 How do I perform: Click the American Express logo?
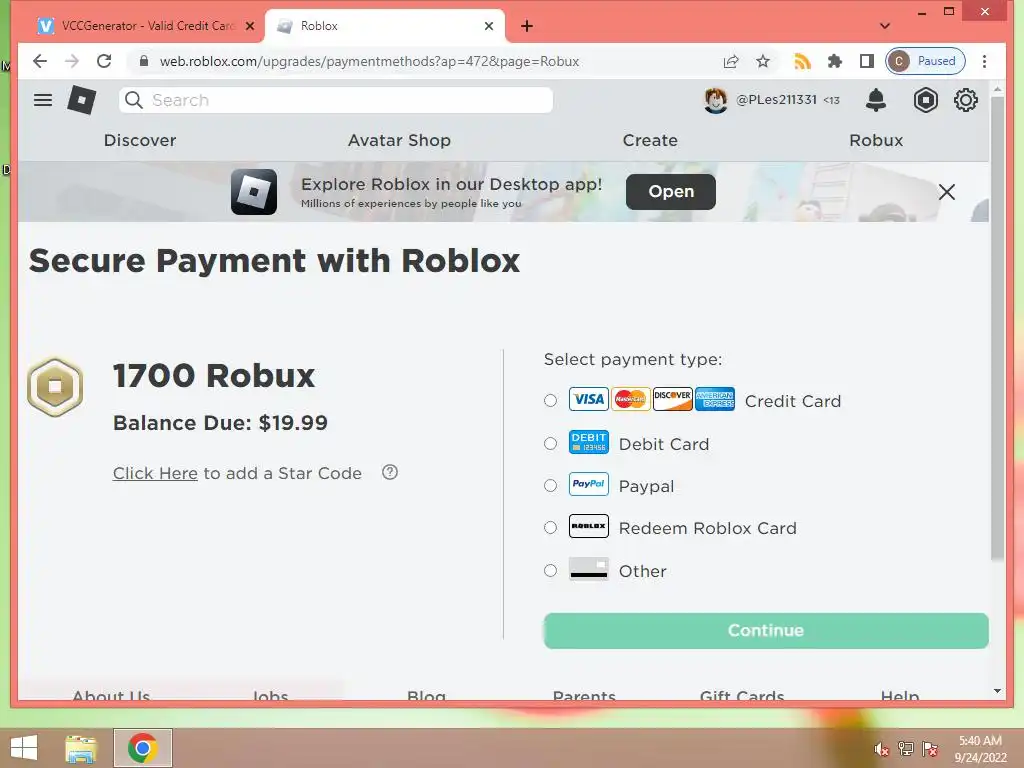[x=715, y=399]
